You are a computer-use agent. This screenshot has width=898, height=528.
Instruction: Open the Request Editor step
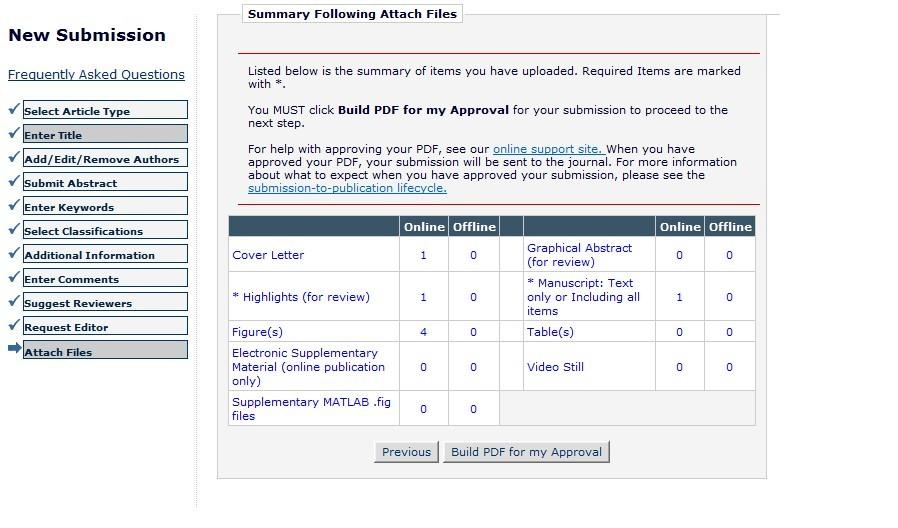[x=105, y=327]
